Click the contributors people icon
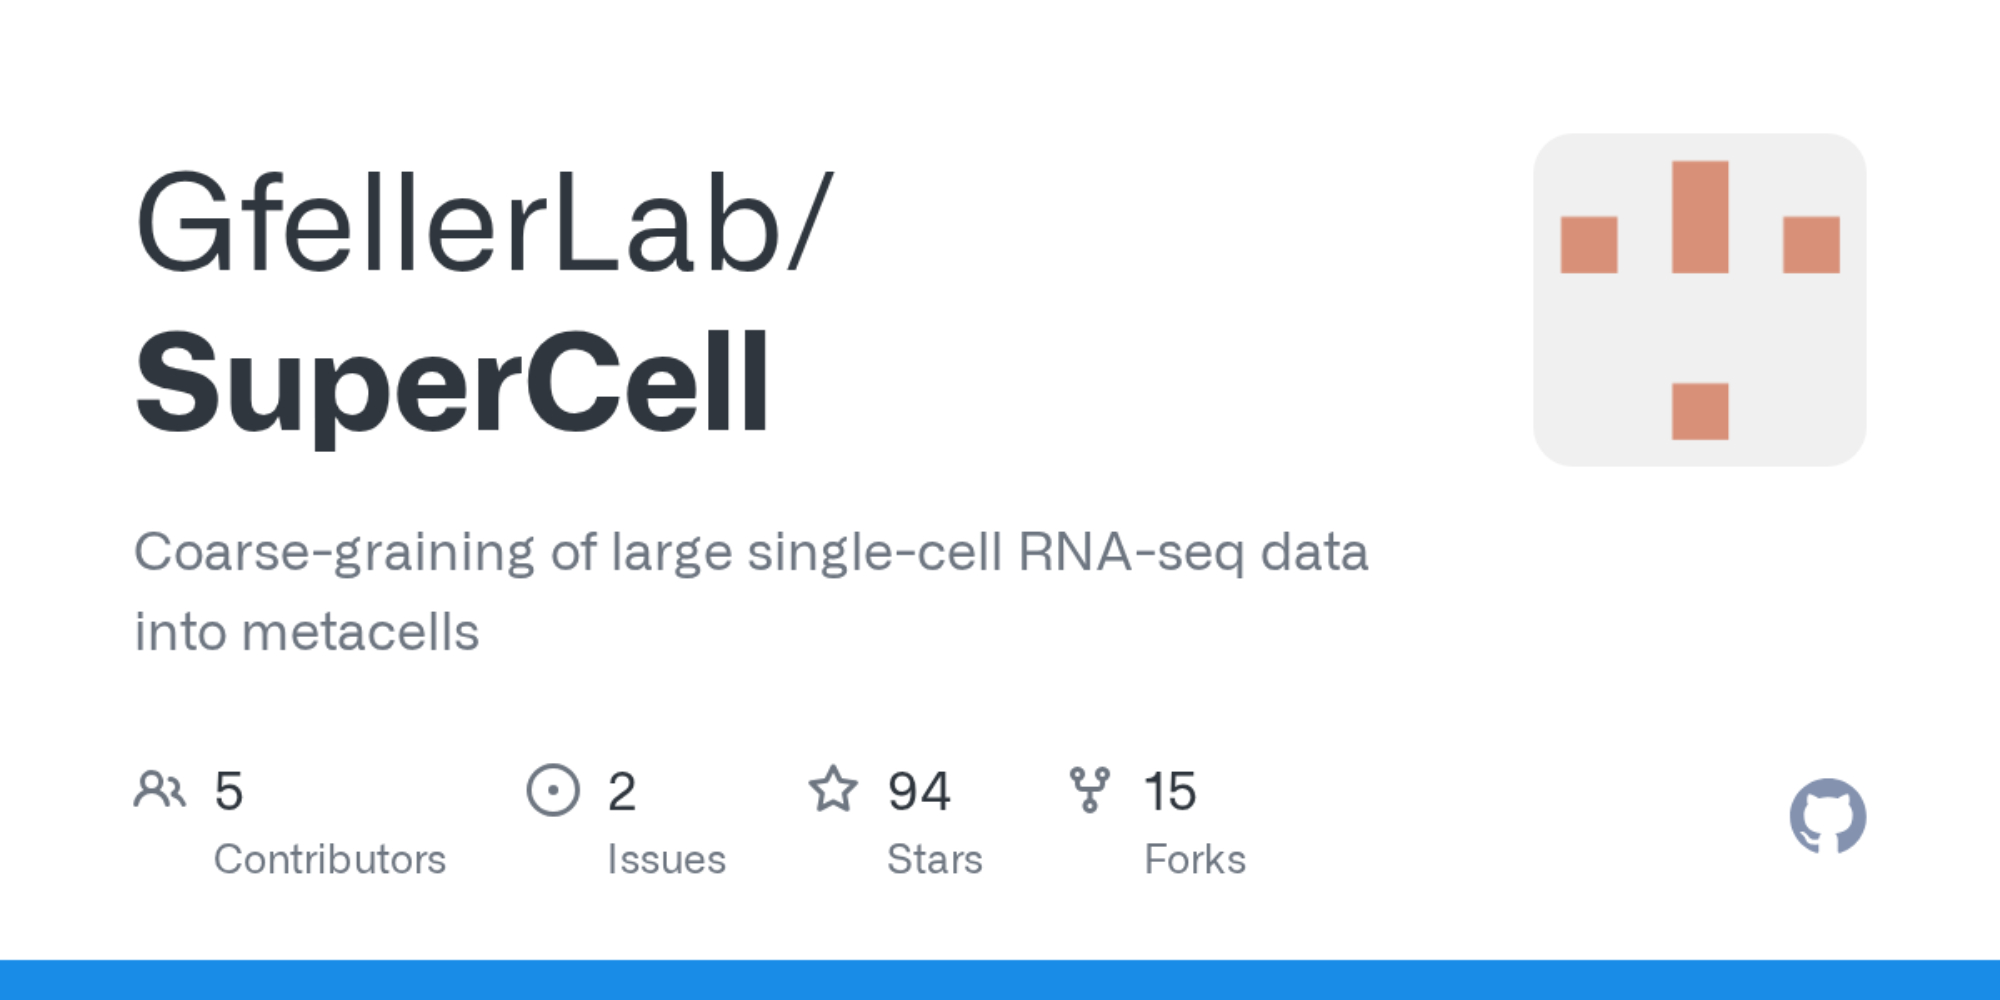 point(159,790)
